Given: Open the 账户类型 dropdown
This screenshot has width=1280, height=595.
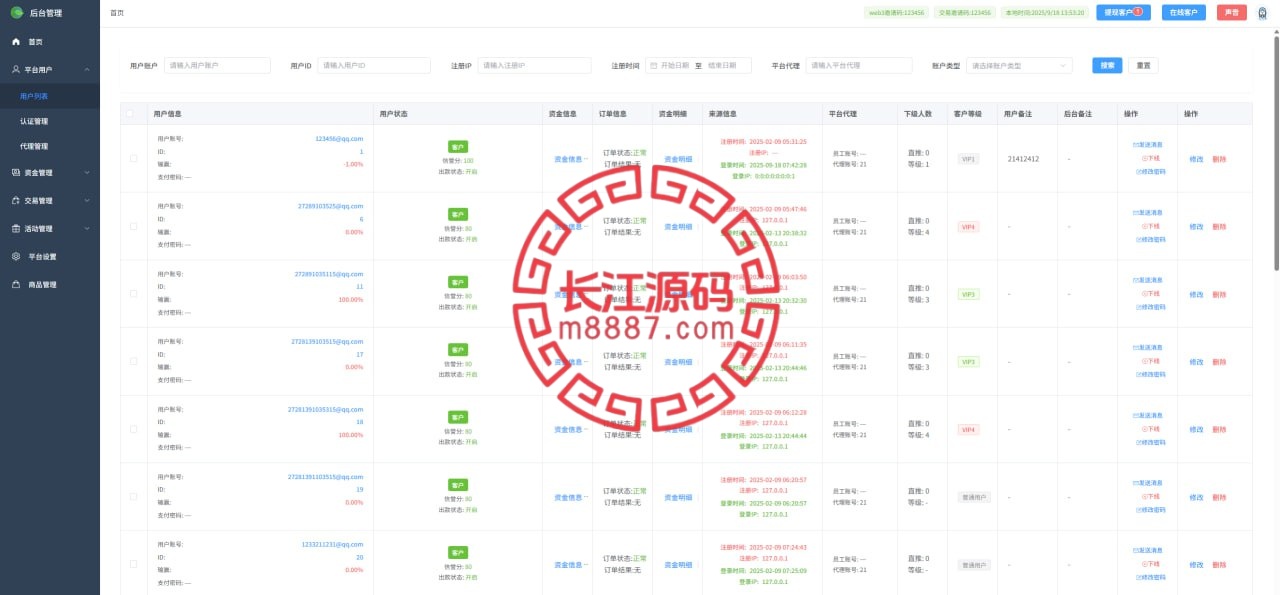Looking at the screenshot, I should 1020,65.
